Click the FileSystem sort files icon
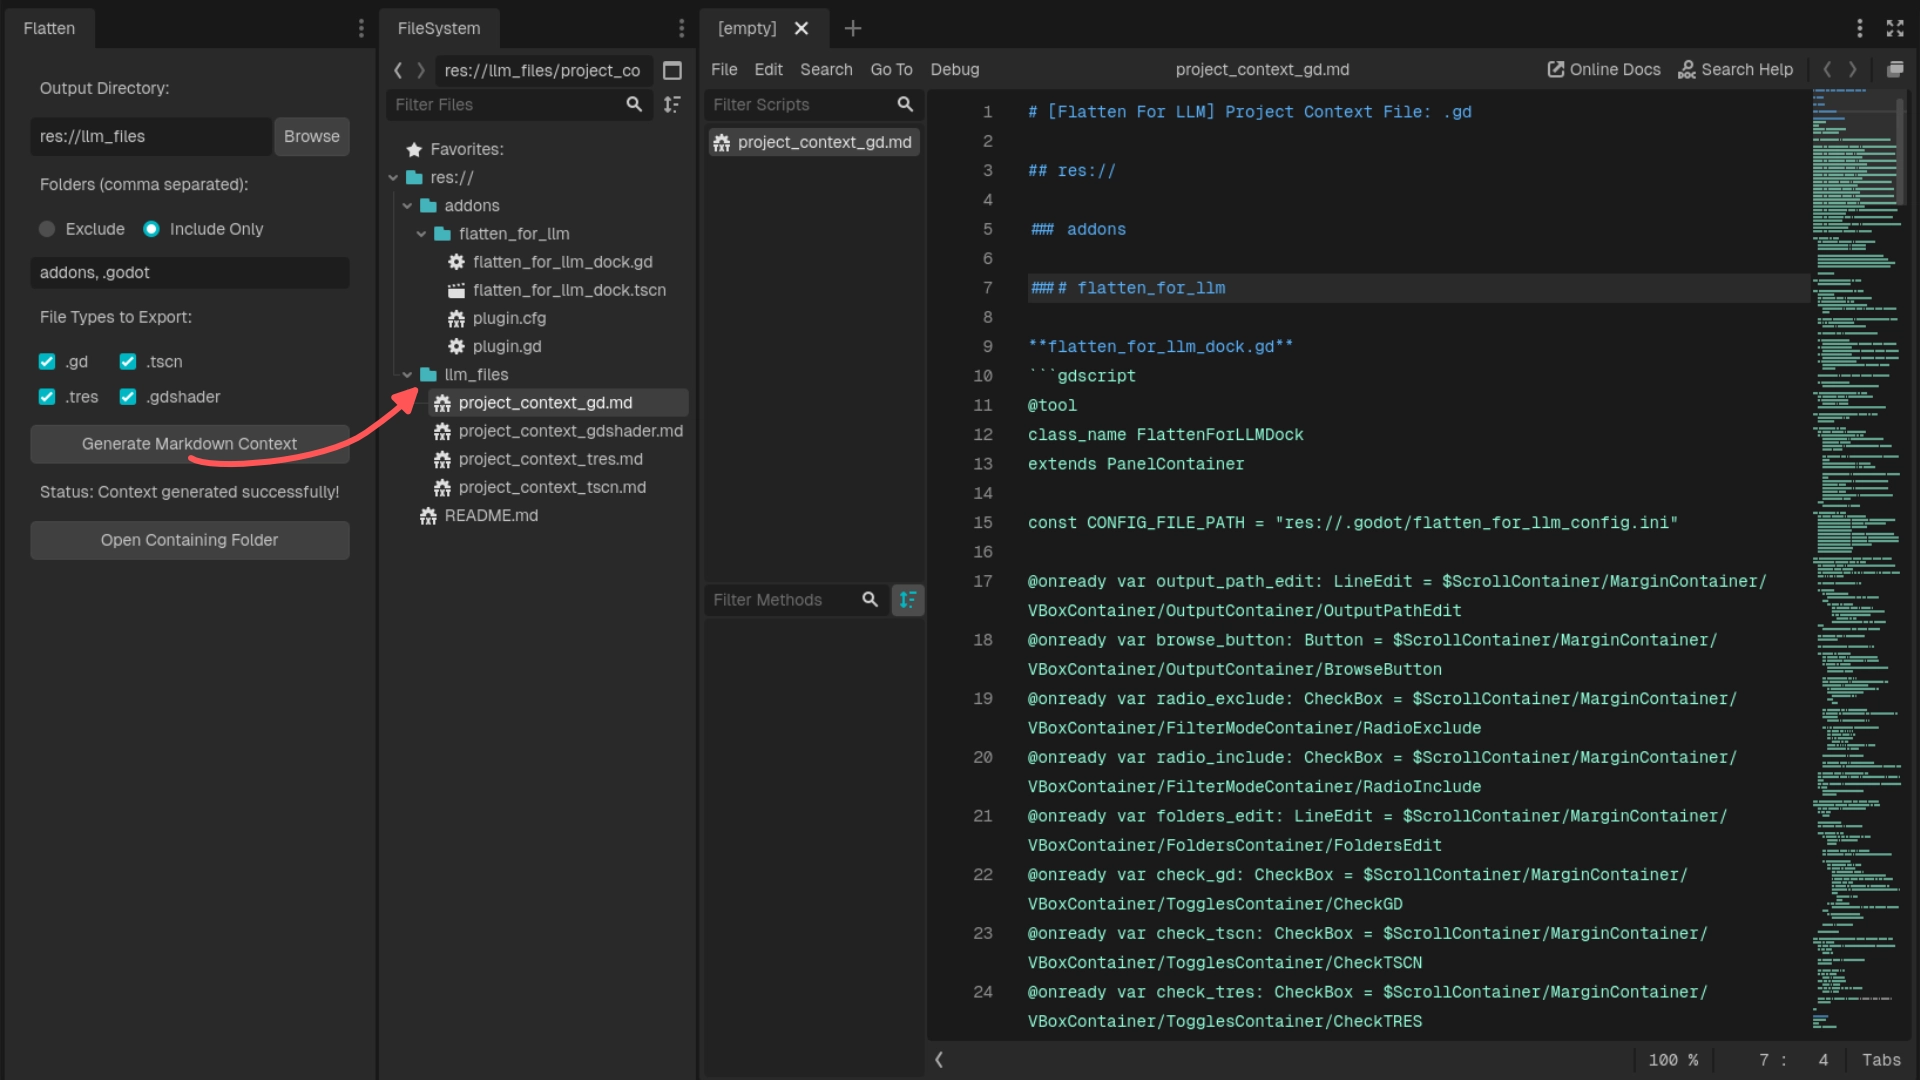Viewport: 1920px width, 1080px height. [x=672, y=104]
